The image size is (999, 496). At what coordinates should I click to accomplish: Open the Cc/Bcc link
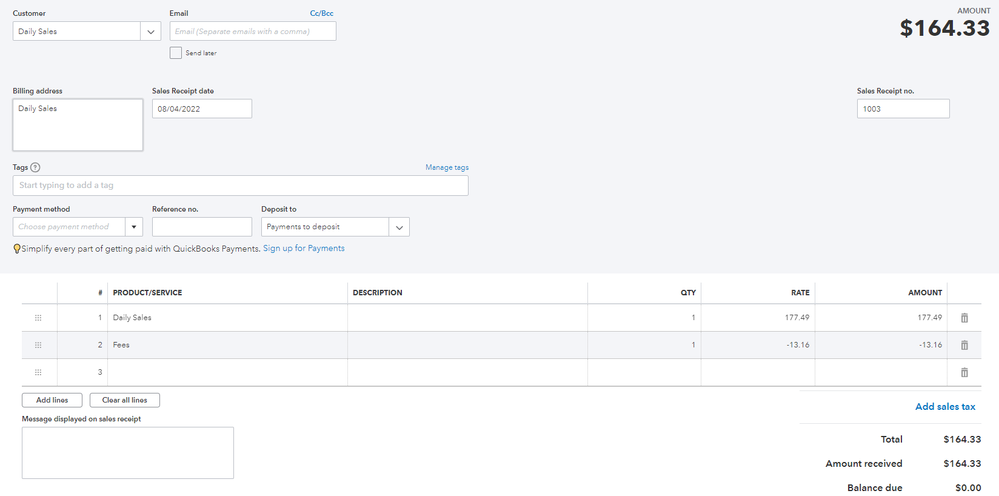pyautogui.click(x=321, y=13)
